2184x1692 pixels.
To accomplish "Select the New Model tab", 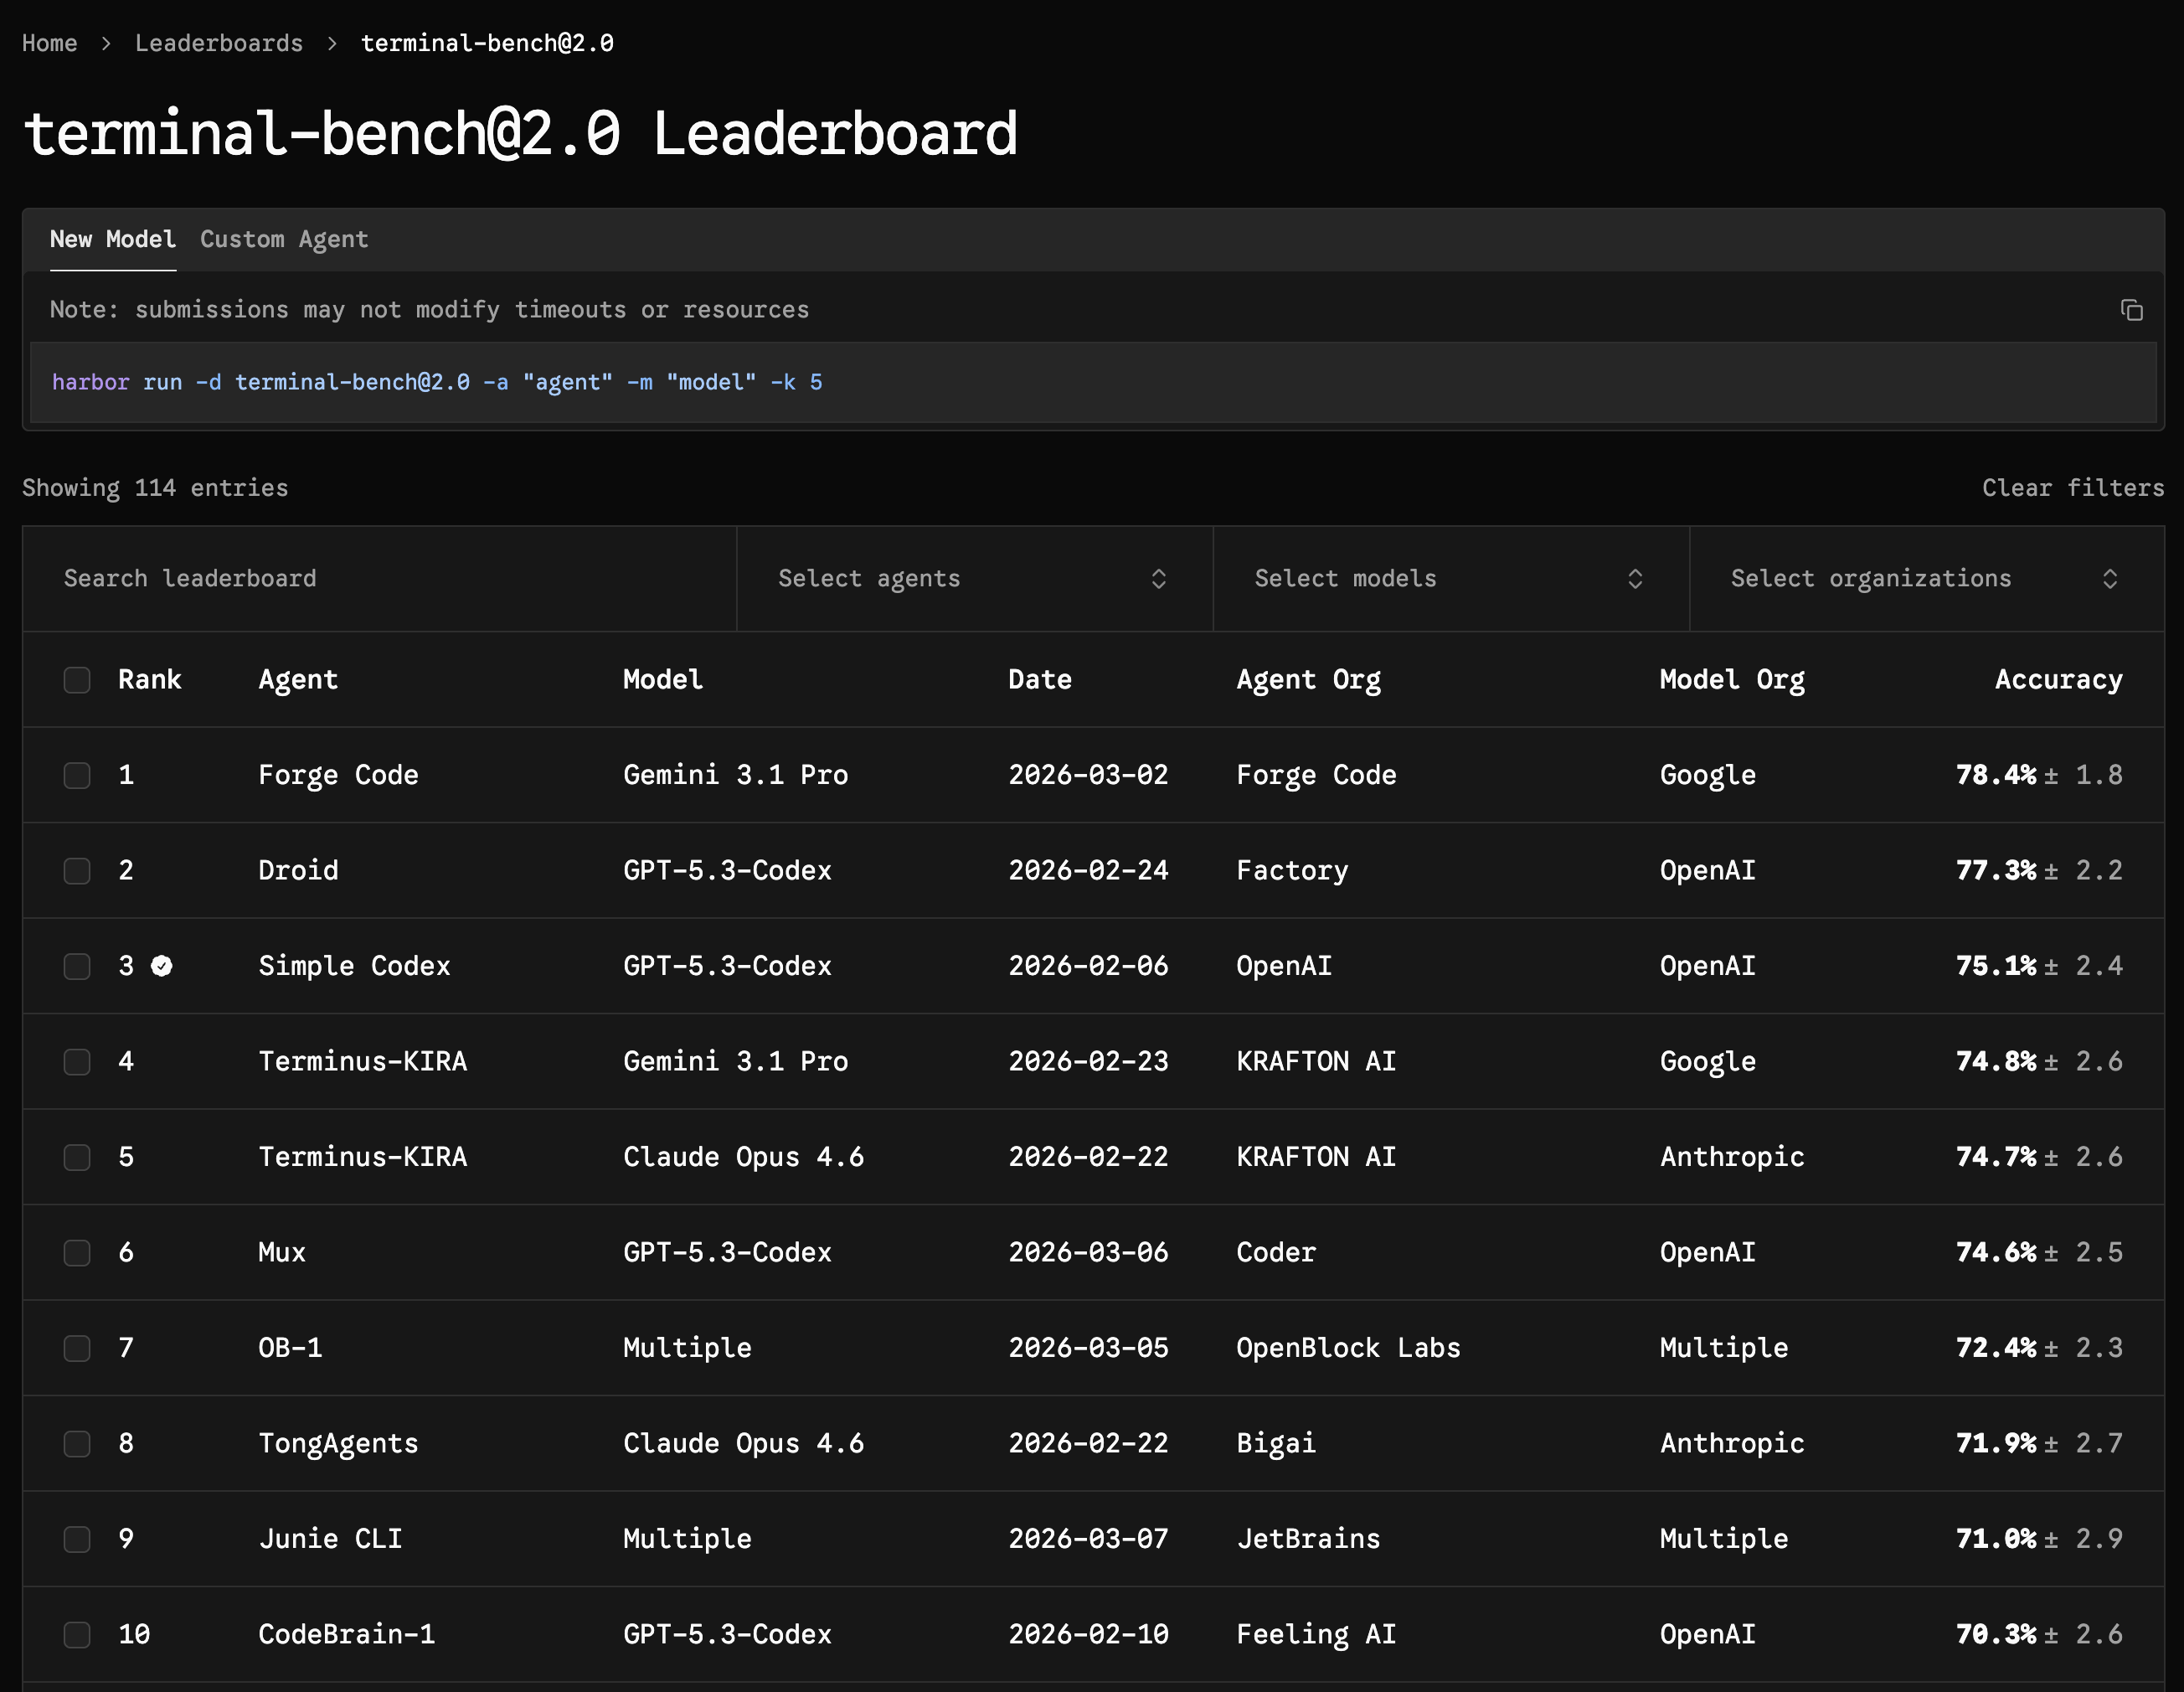I will [x=113, y=240].
